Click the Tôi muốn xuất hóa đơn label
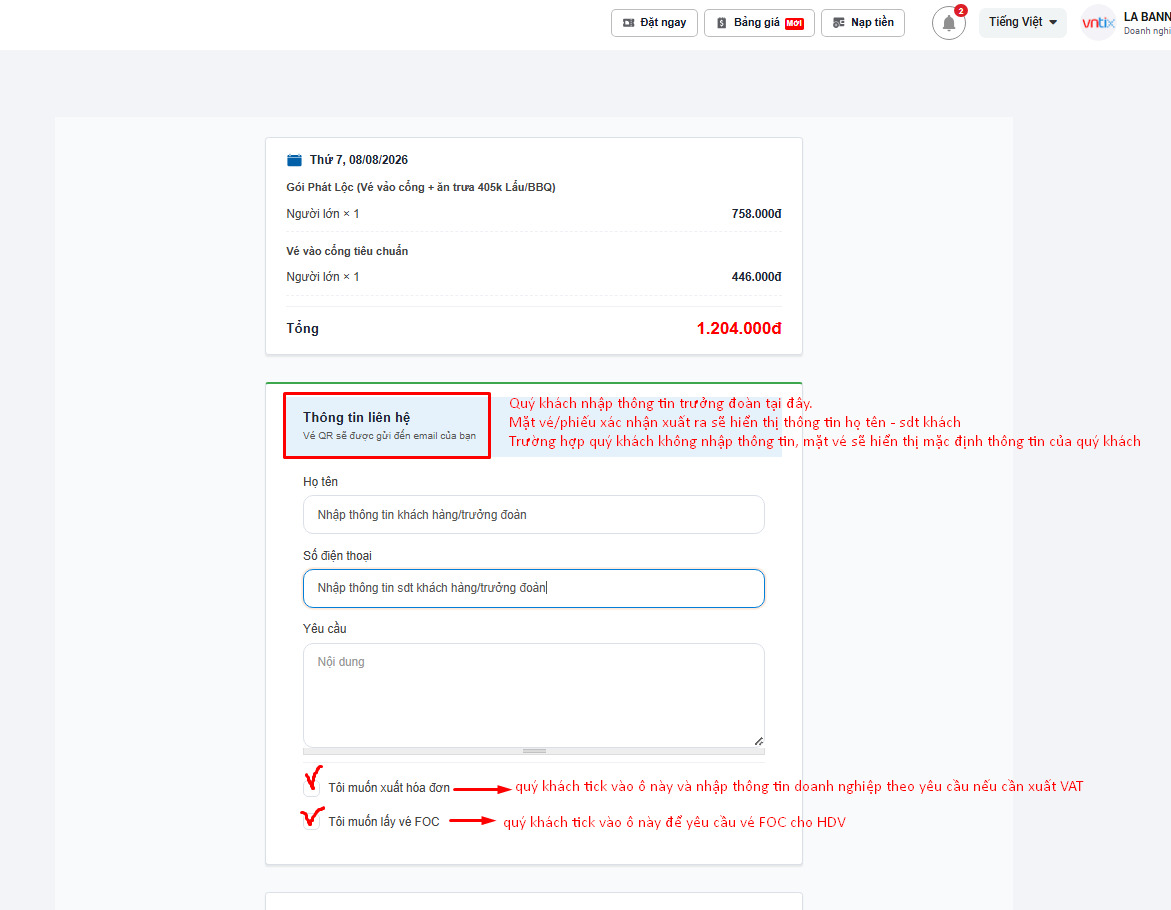Screen dimensions: 1171x910 pos(389,788)
